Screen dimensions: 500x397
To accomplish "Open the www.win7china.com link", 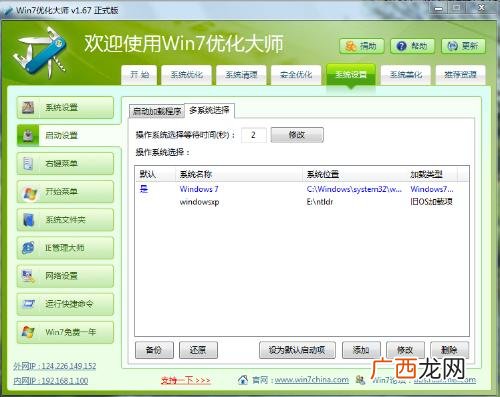I will point(312,380).
